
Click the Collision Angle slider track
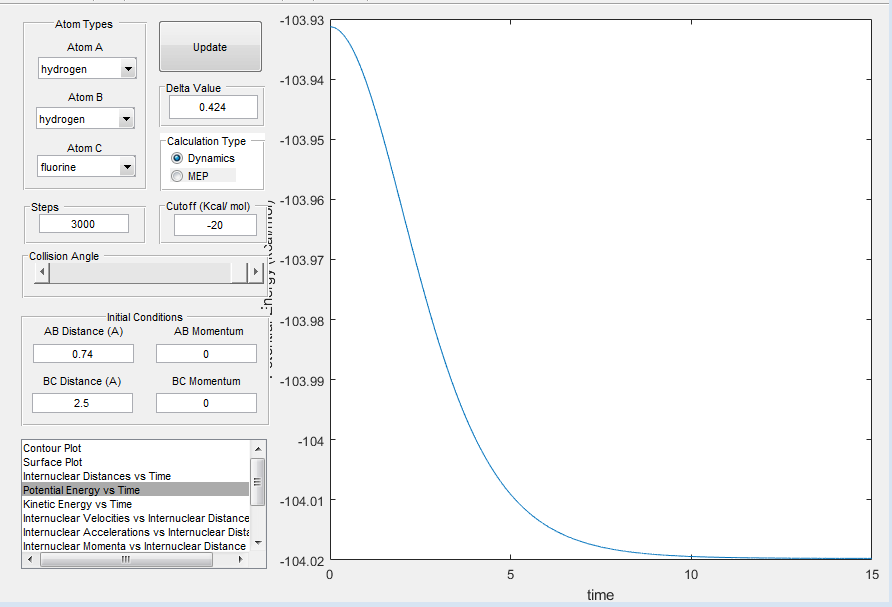140,272
